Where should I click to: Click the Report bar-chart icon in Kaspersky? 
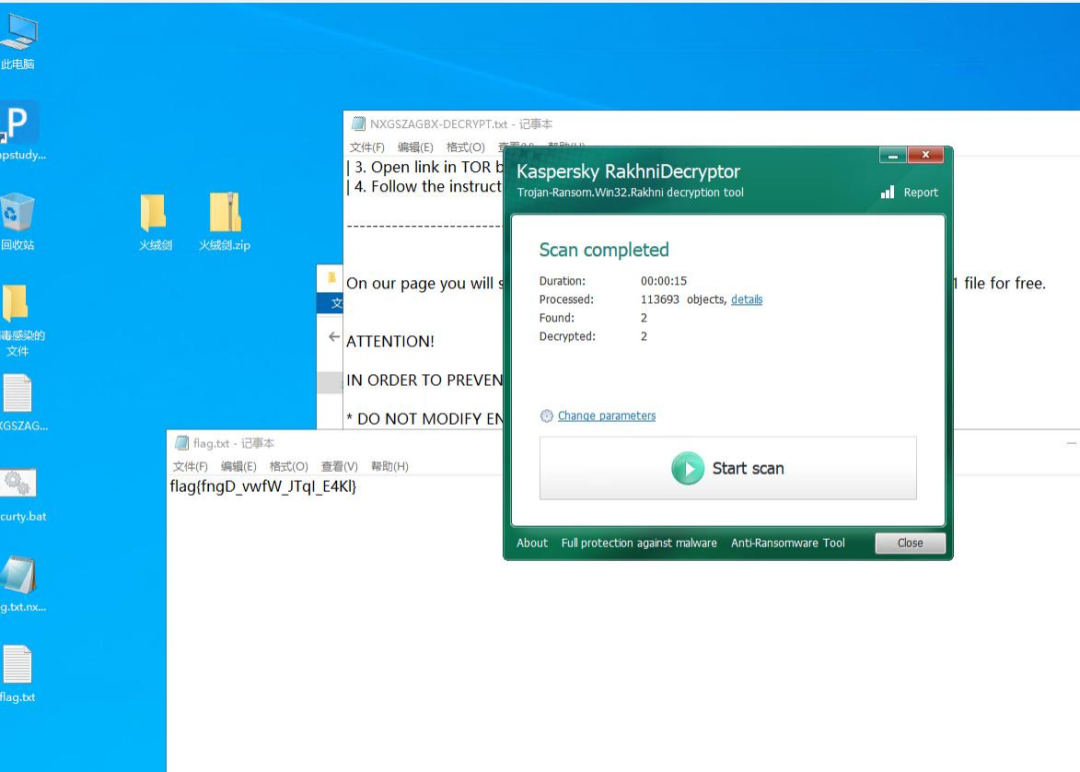(888, 192)
